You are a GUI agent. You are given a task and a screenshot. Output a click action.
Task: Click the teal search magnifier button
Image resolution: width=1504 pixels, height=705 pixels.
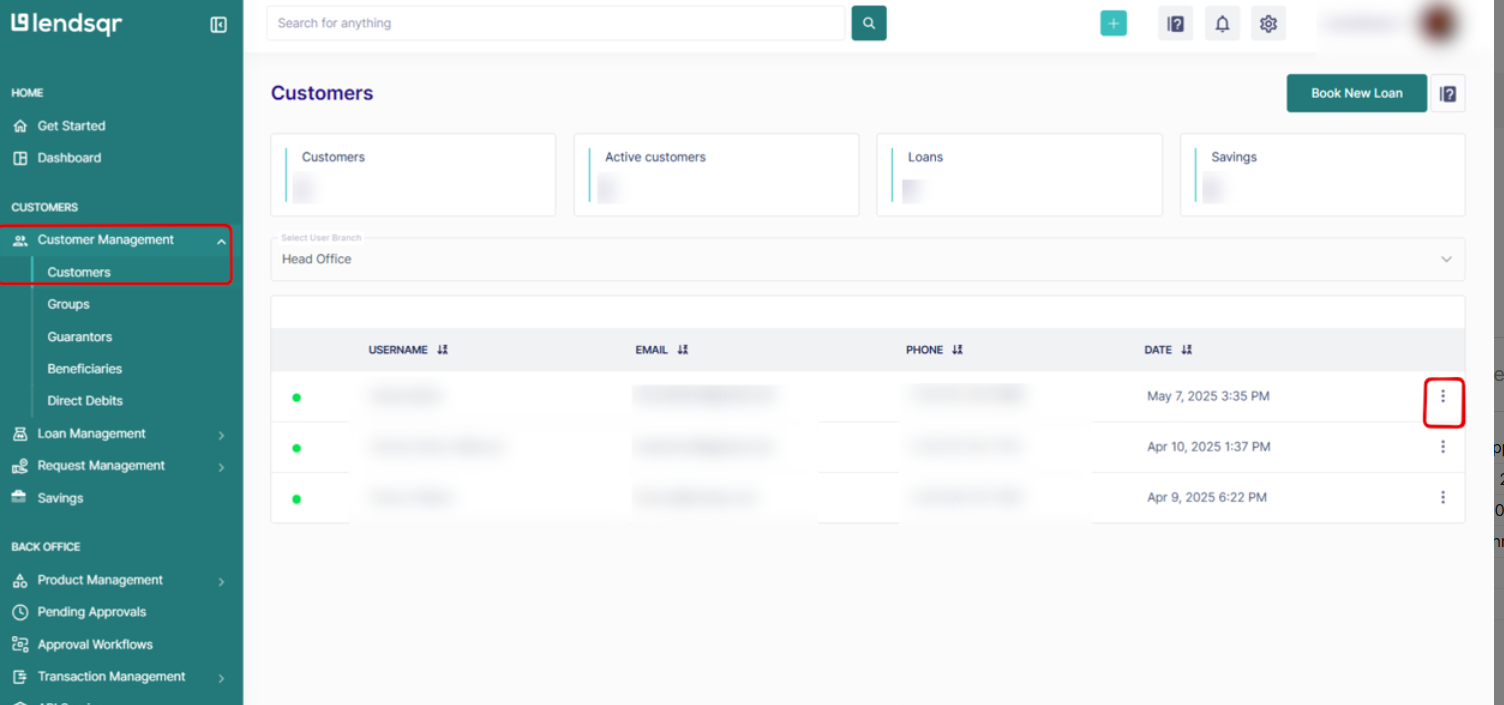(868, 23)
